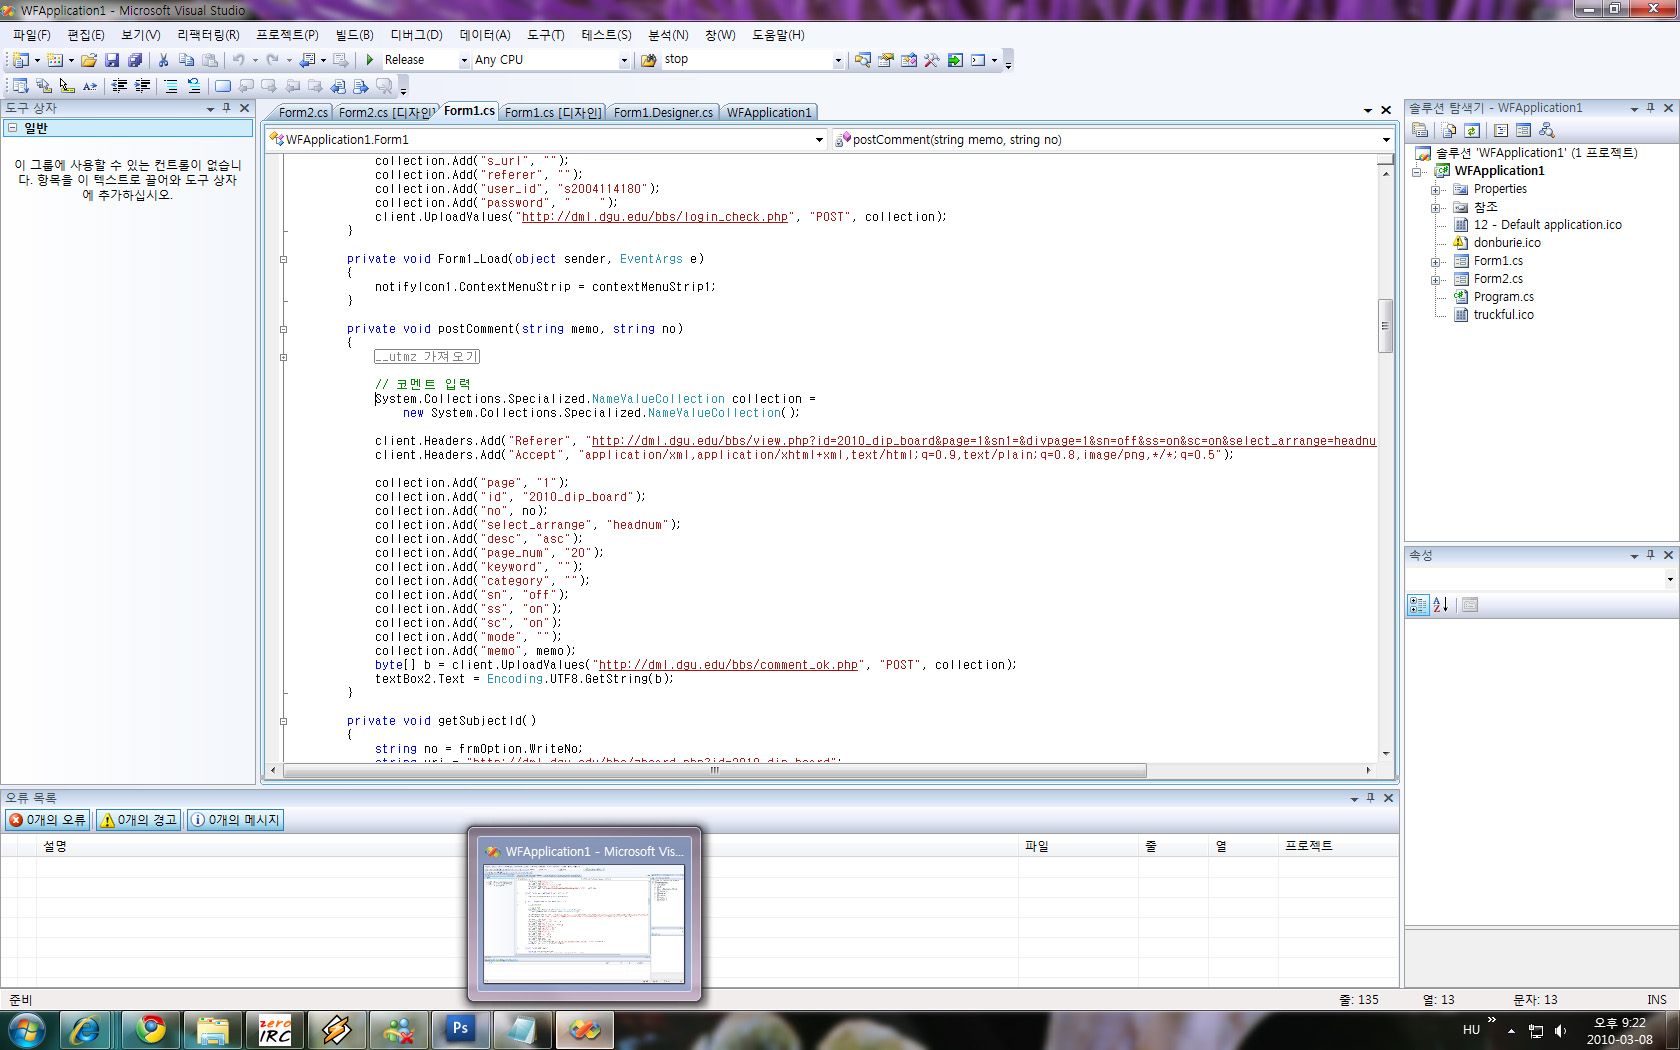Open View Class Diagram in Solution Explorer
Screen dimensions: 1680x1050
[x=1547, y=130]
